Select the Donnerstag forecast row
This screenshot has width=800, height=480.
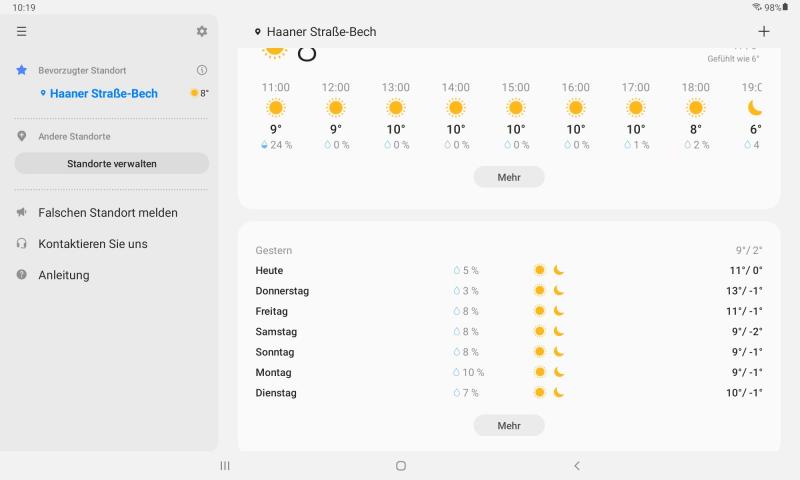point(508,291)
